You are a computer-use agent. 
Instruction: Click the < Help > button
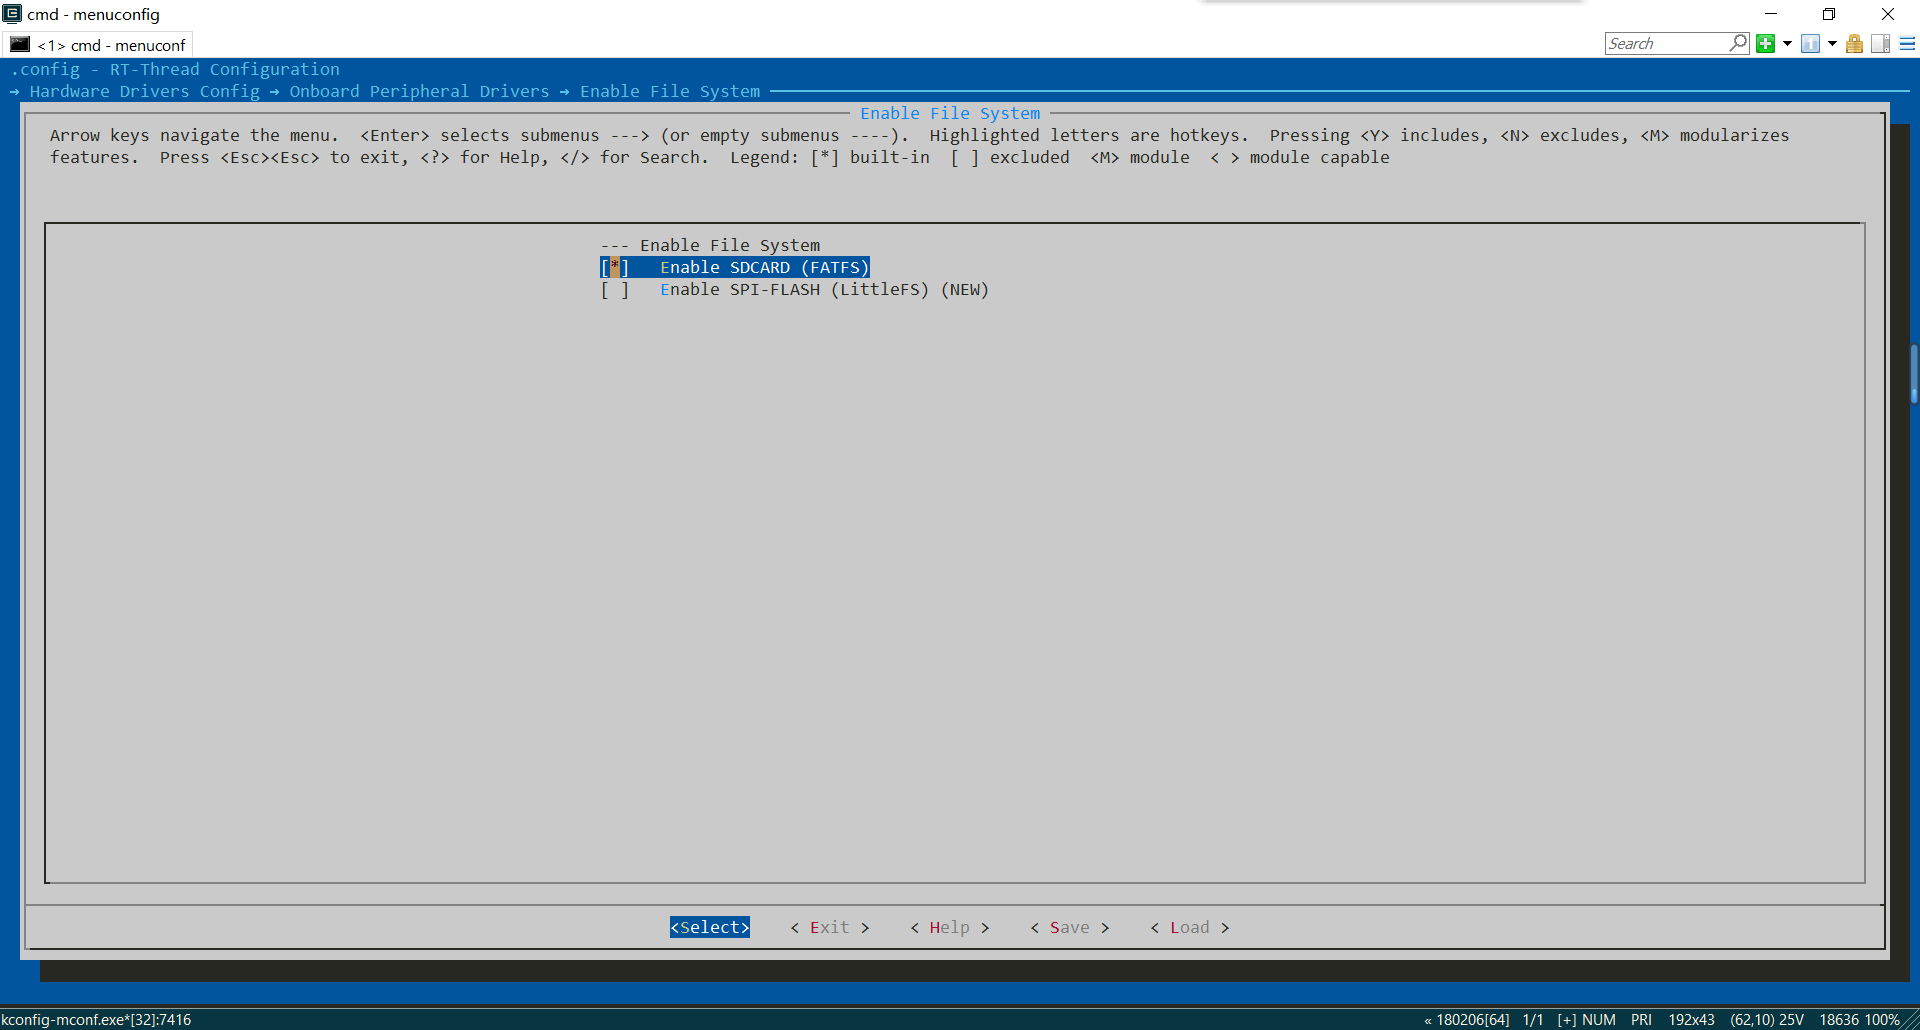(x=950, y=927)
